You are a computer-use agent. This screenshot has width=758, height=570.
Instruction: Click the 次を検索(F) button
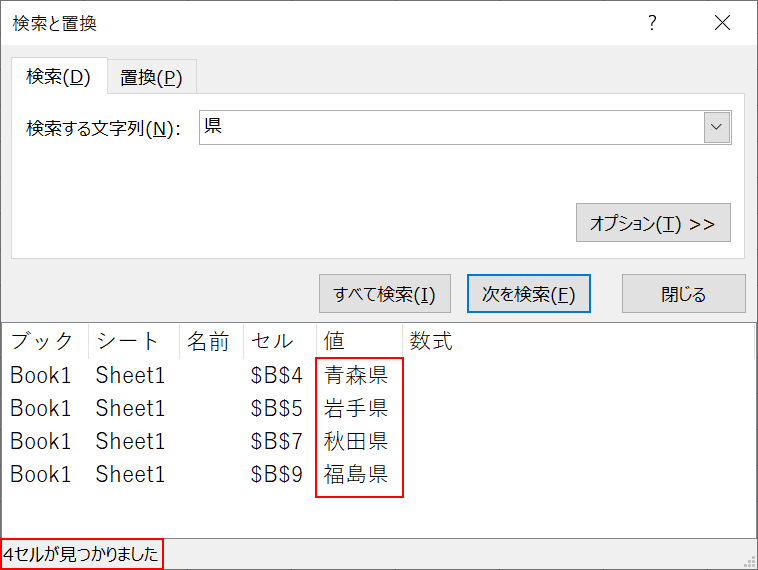pos(528,294)
